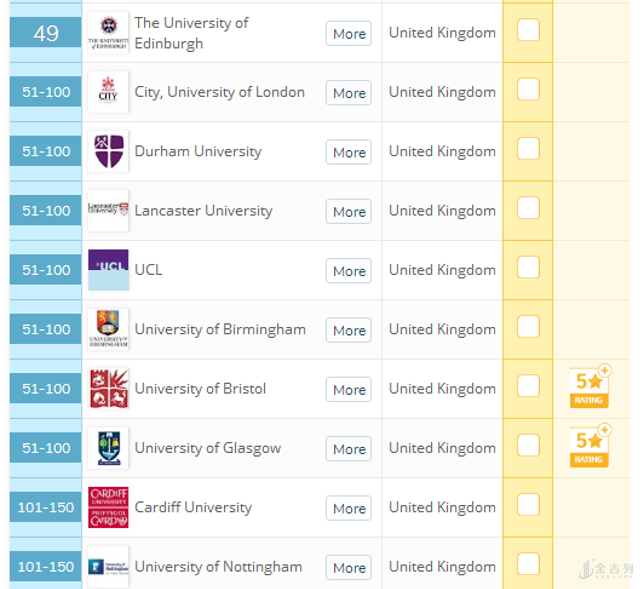Screen dimensions: 643x589
Task: Open the 5-star rating badge for Glasgow
Action: (x=589, y=448)
